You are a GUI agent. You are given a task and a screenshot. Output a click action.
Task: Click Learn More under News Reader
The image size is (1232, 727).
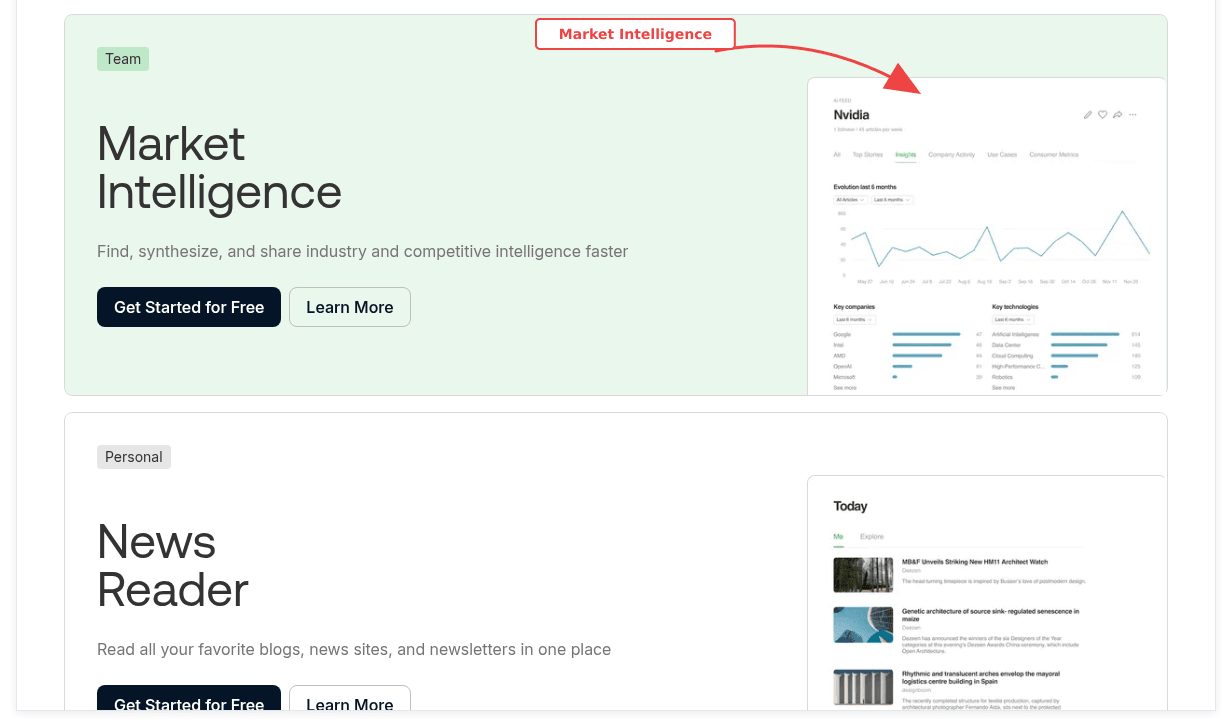(x=349, y=704)
